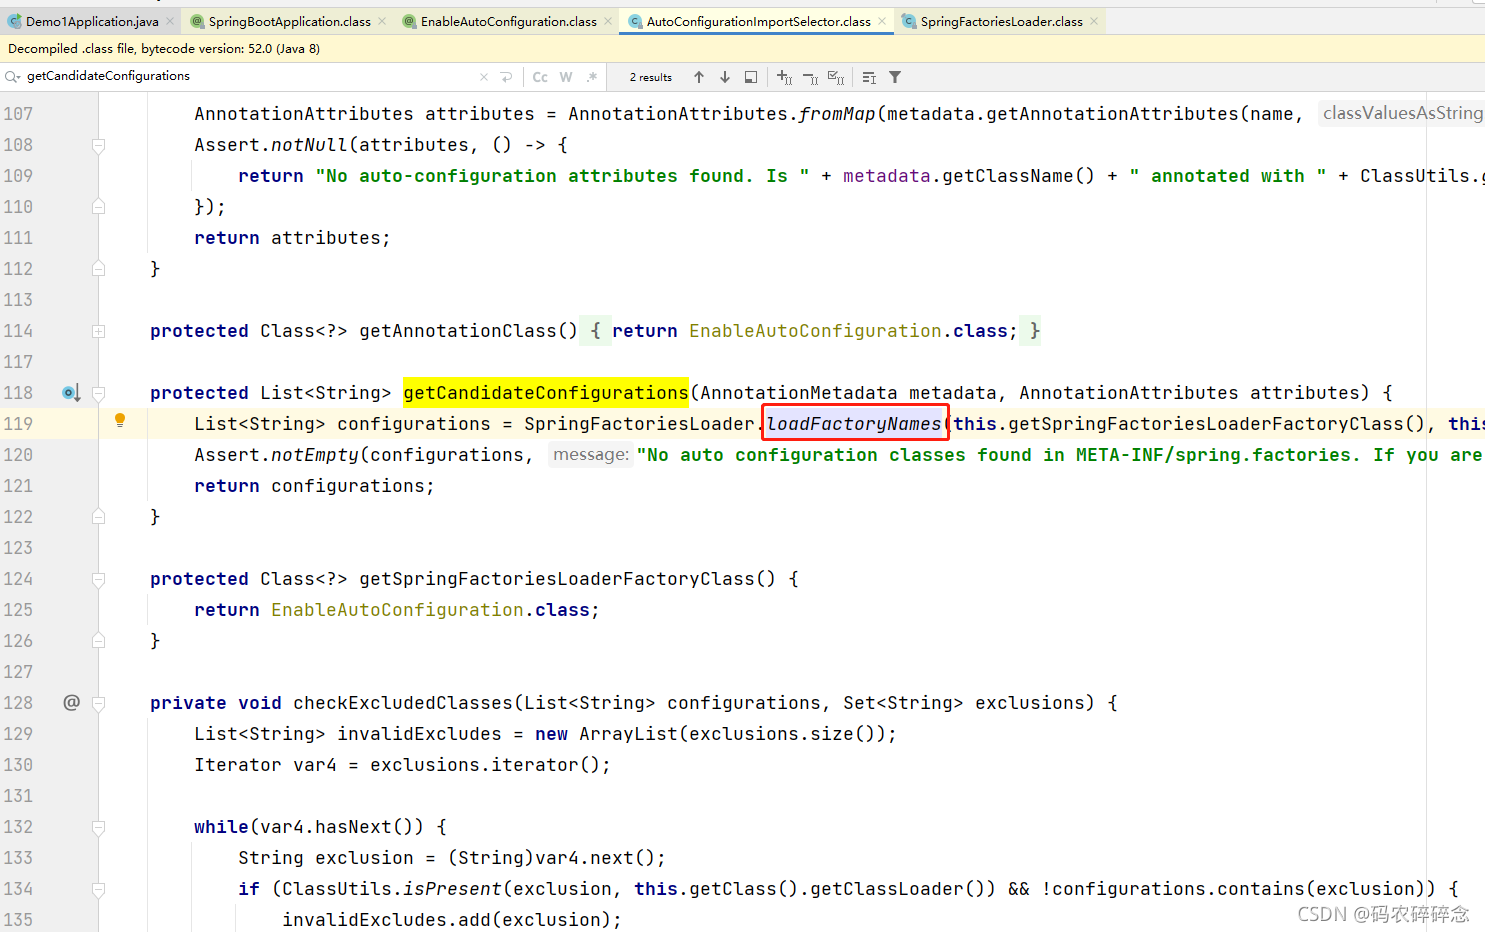Viewport: 1485px width, 932px height.
Task: Unselect occurrence icon in find bar
Action: 810,77
